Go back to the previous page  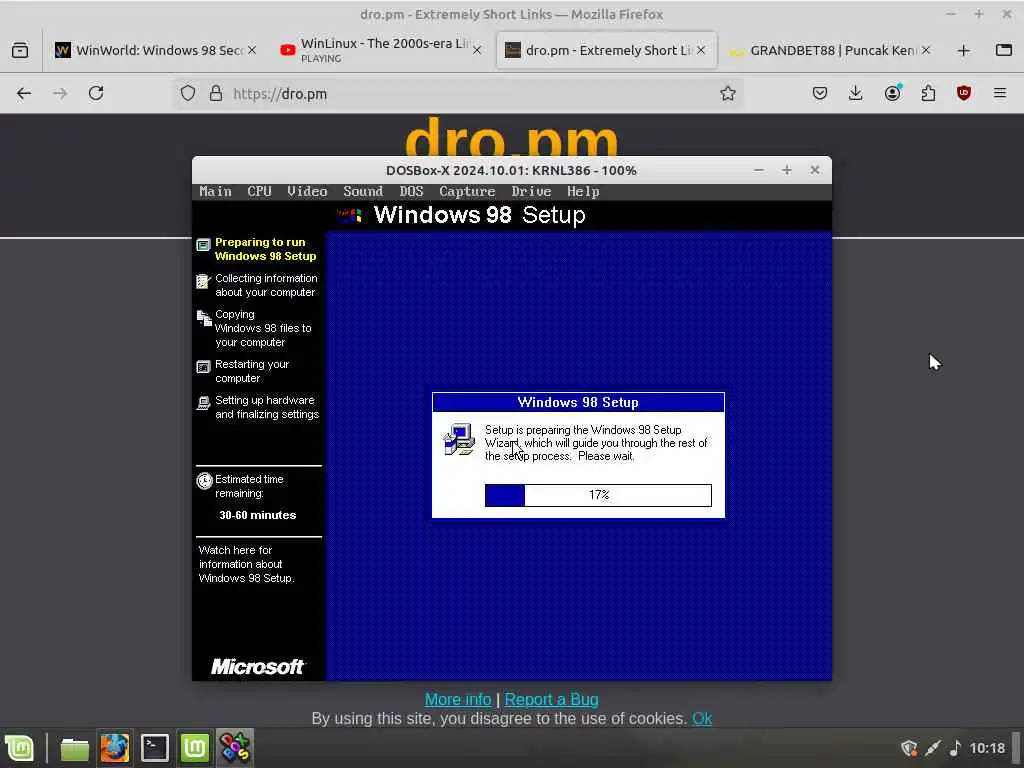24,93
